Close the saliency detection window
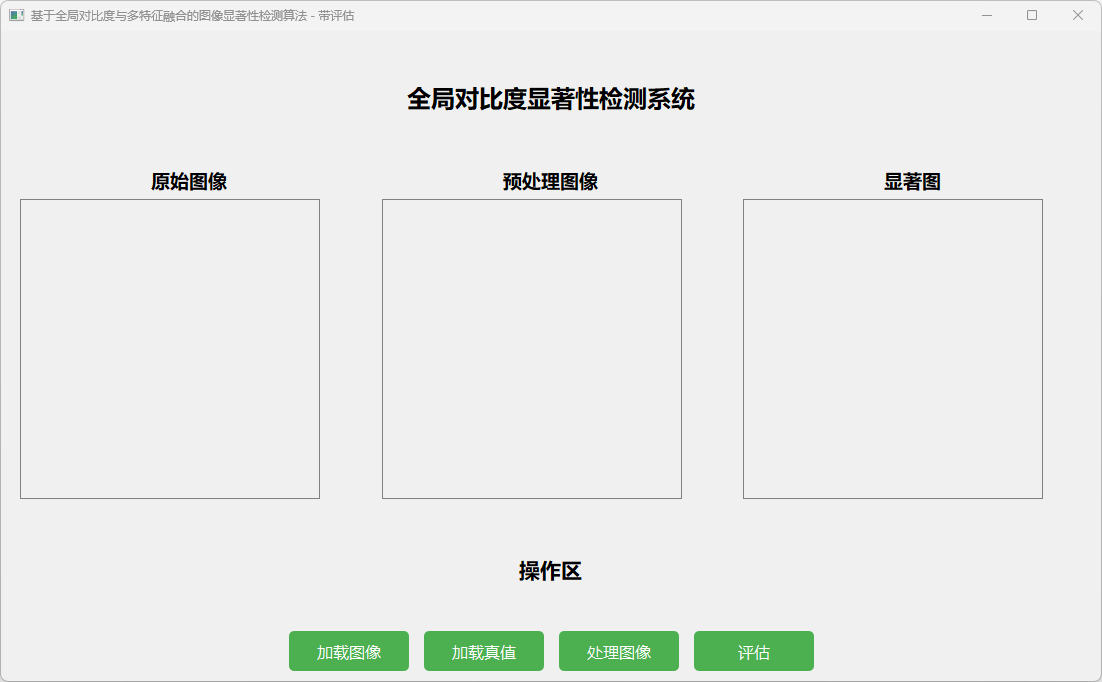The image size is (1102, 682). pos(1077,16)
